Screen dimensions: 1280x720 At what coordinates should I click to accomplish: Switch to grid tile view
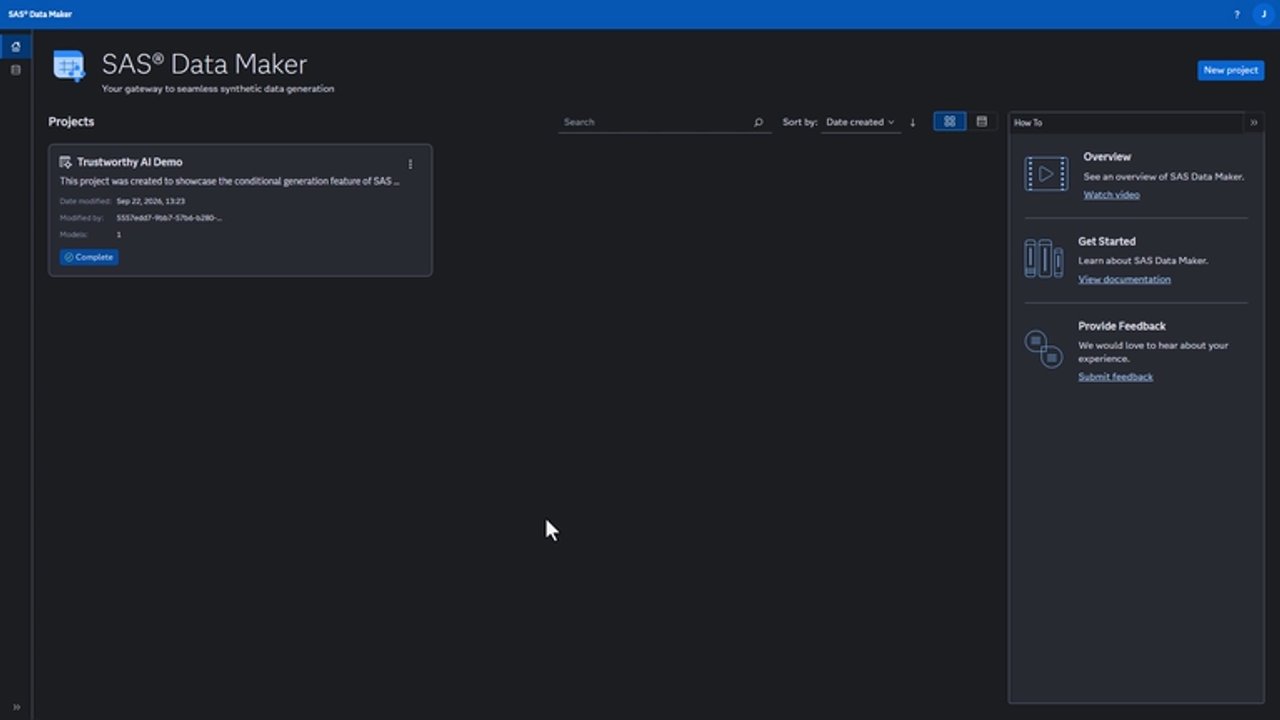coord(949,122)
